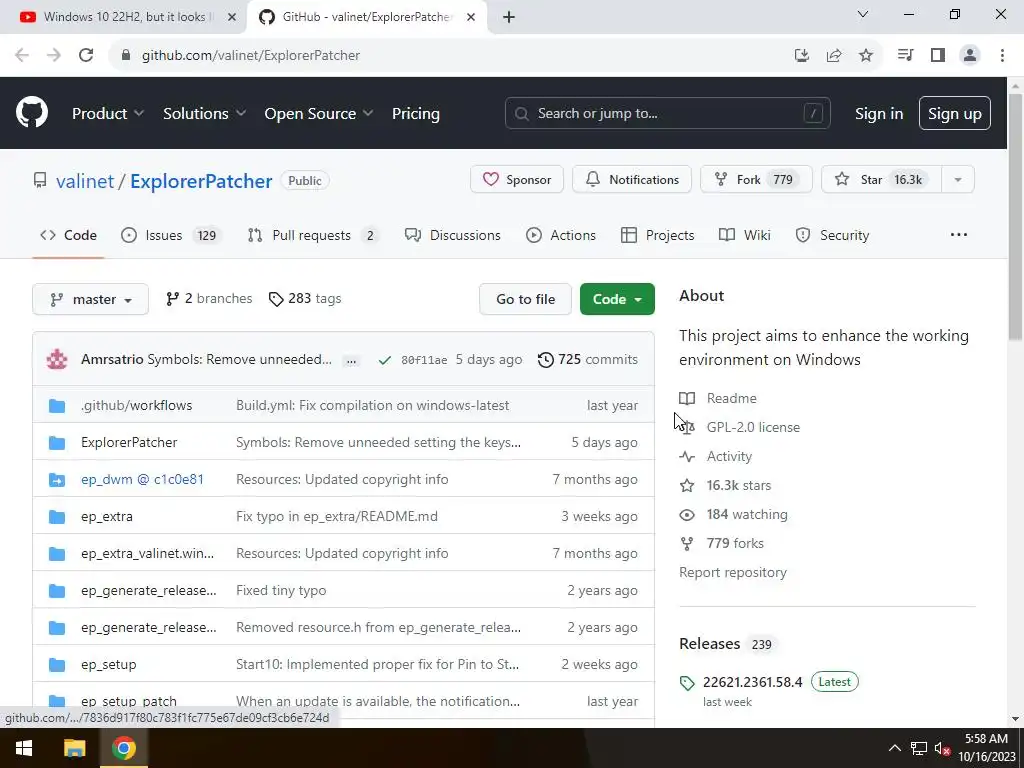Open the tab search chevron in title bar

coord(863,14)
